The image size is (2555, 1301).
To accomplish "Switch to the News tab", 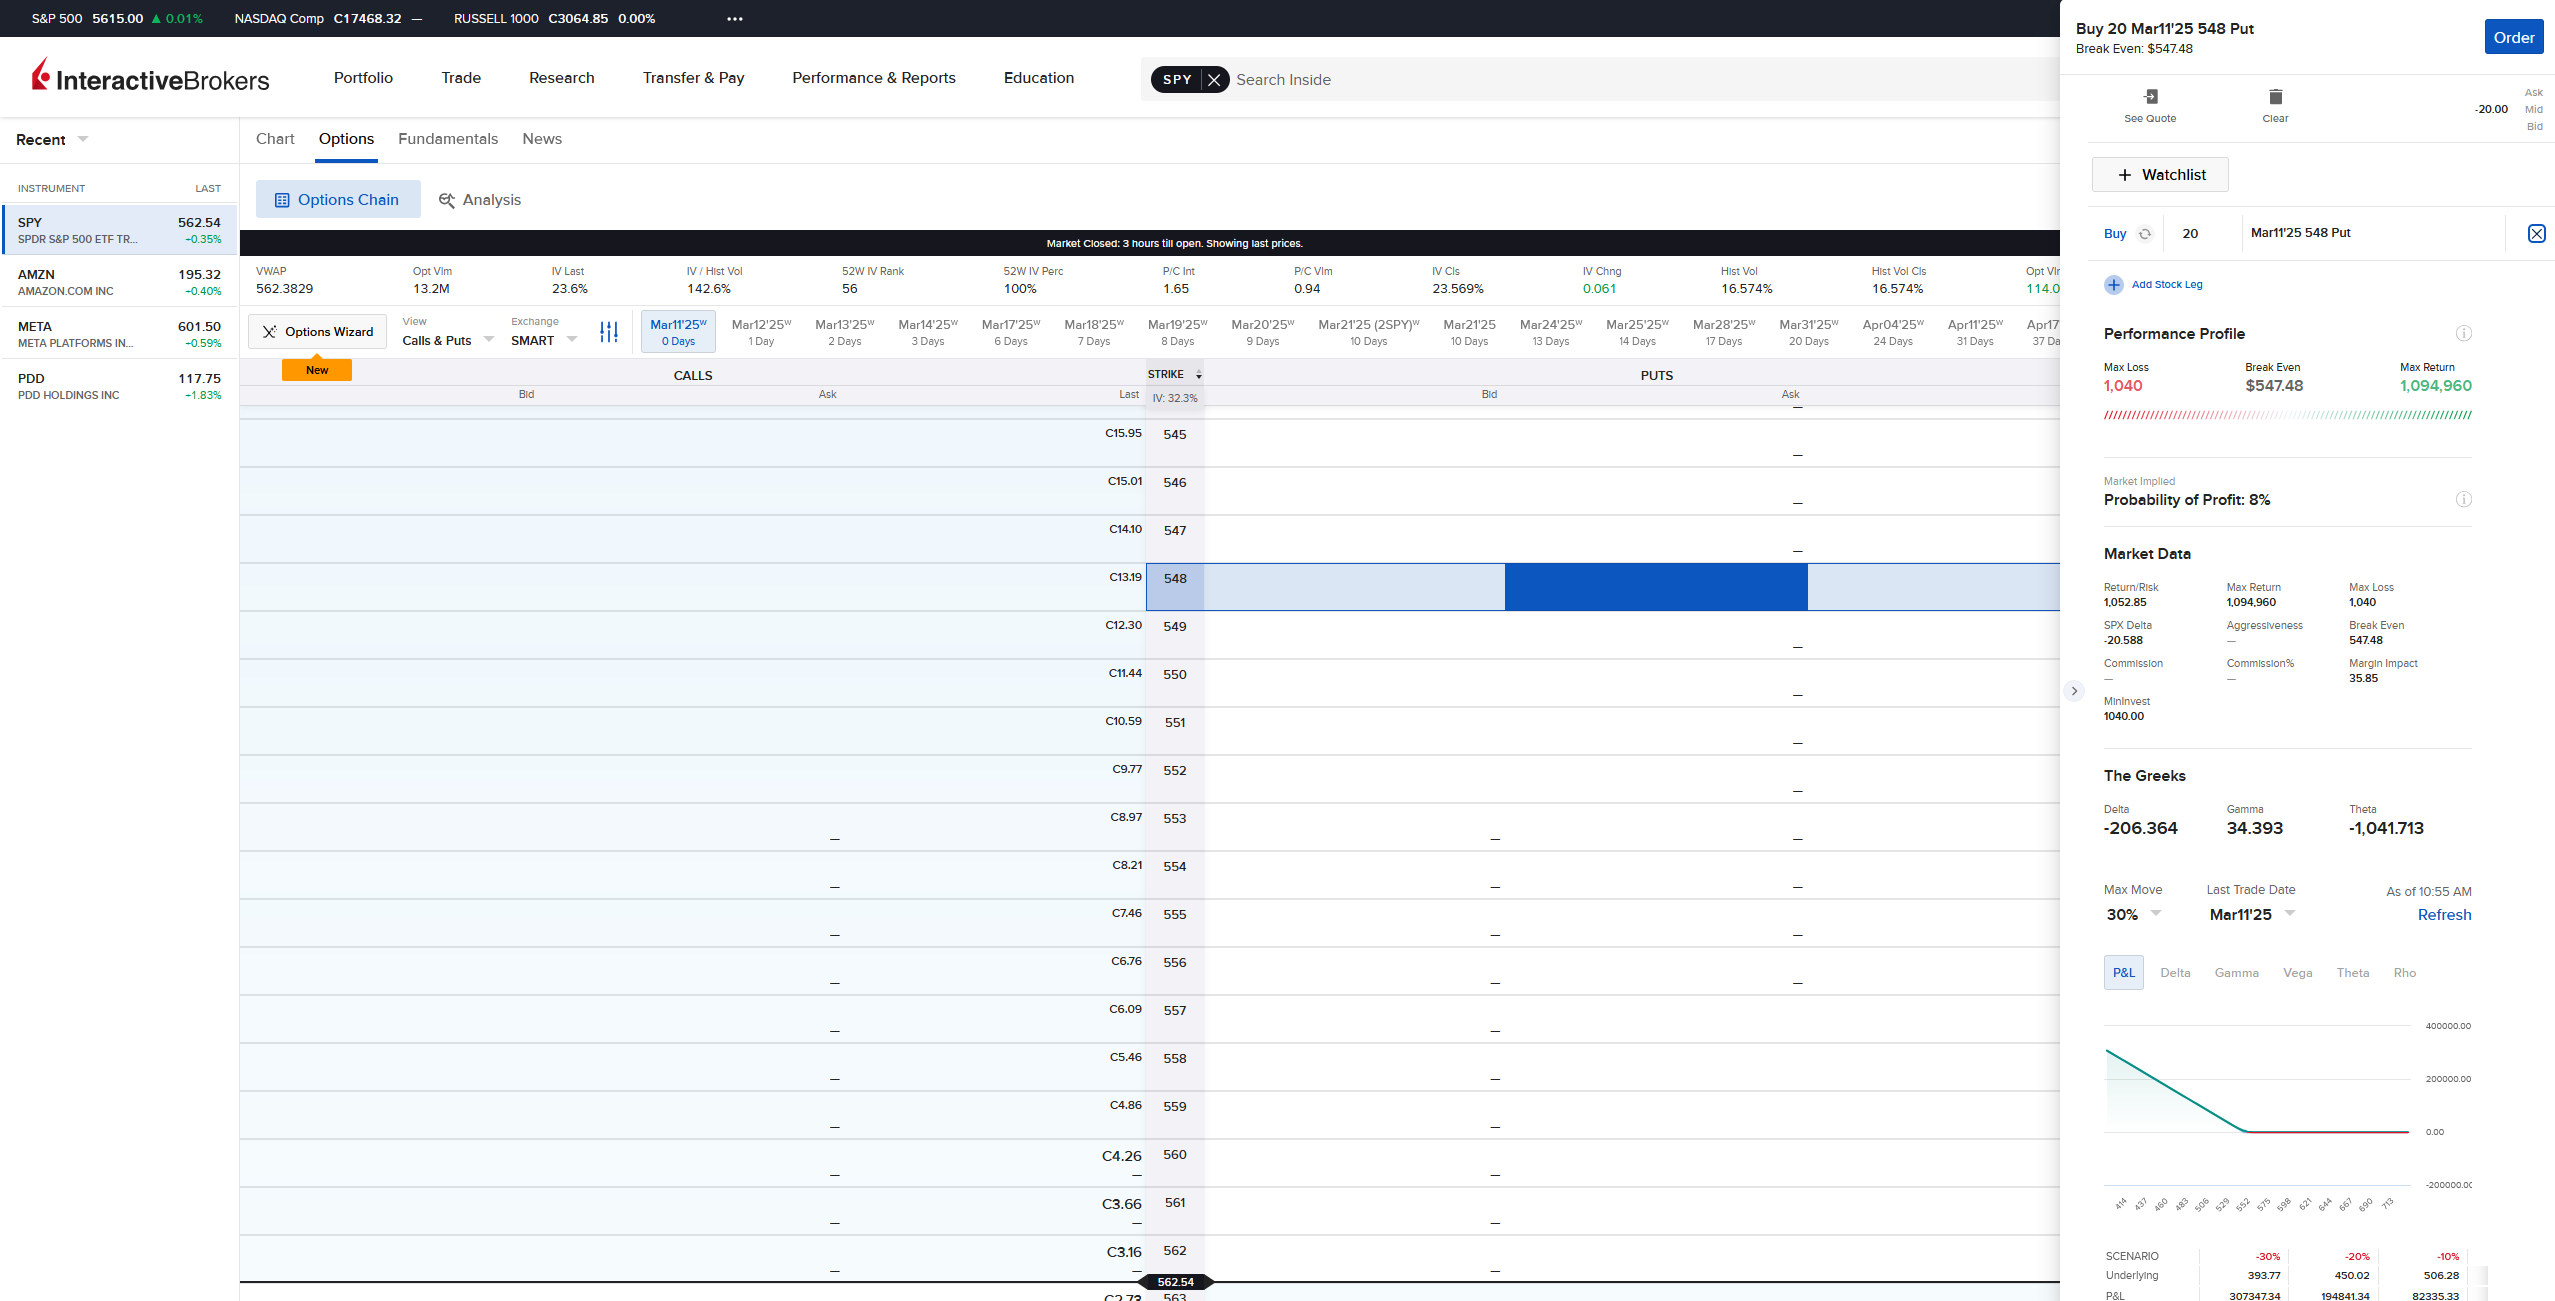I will (542, 139).
